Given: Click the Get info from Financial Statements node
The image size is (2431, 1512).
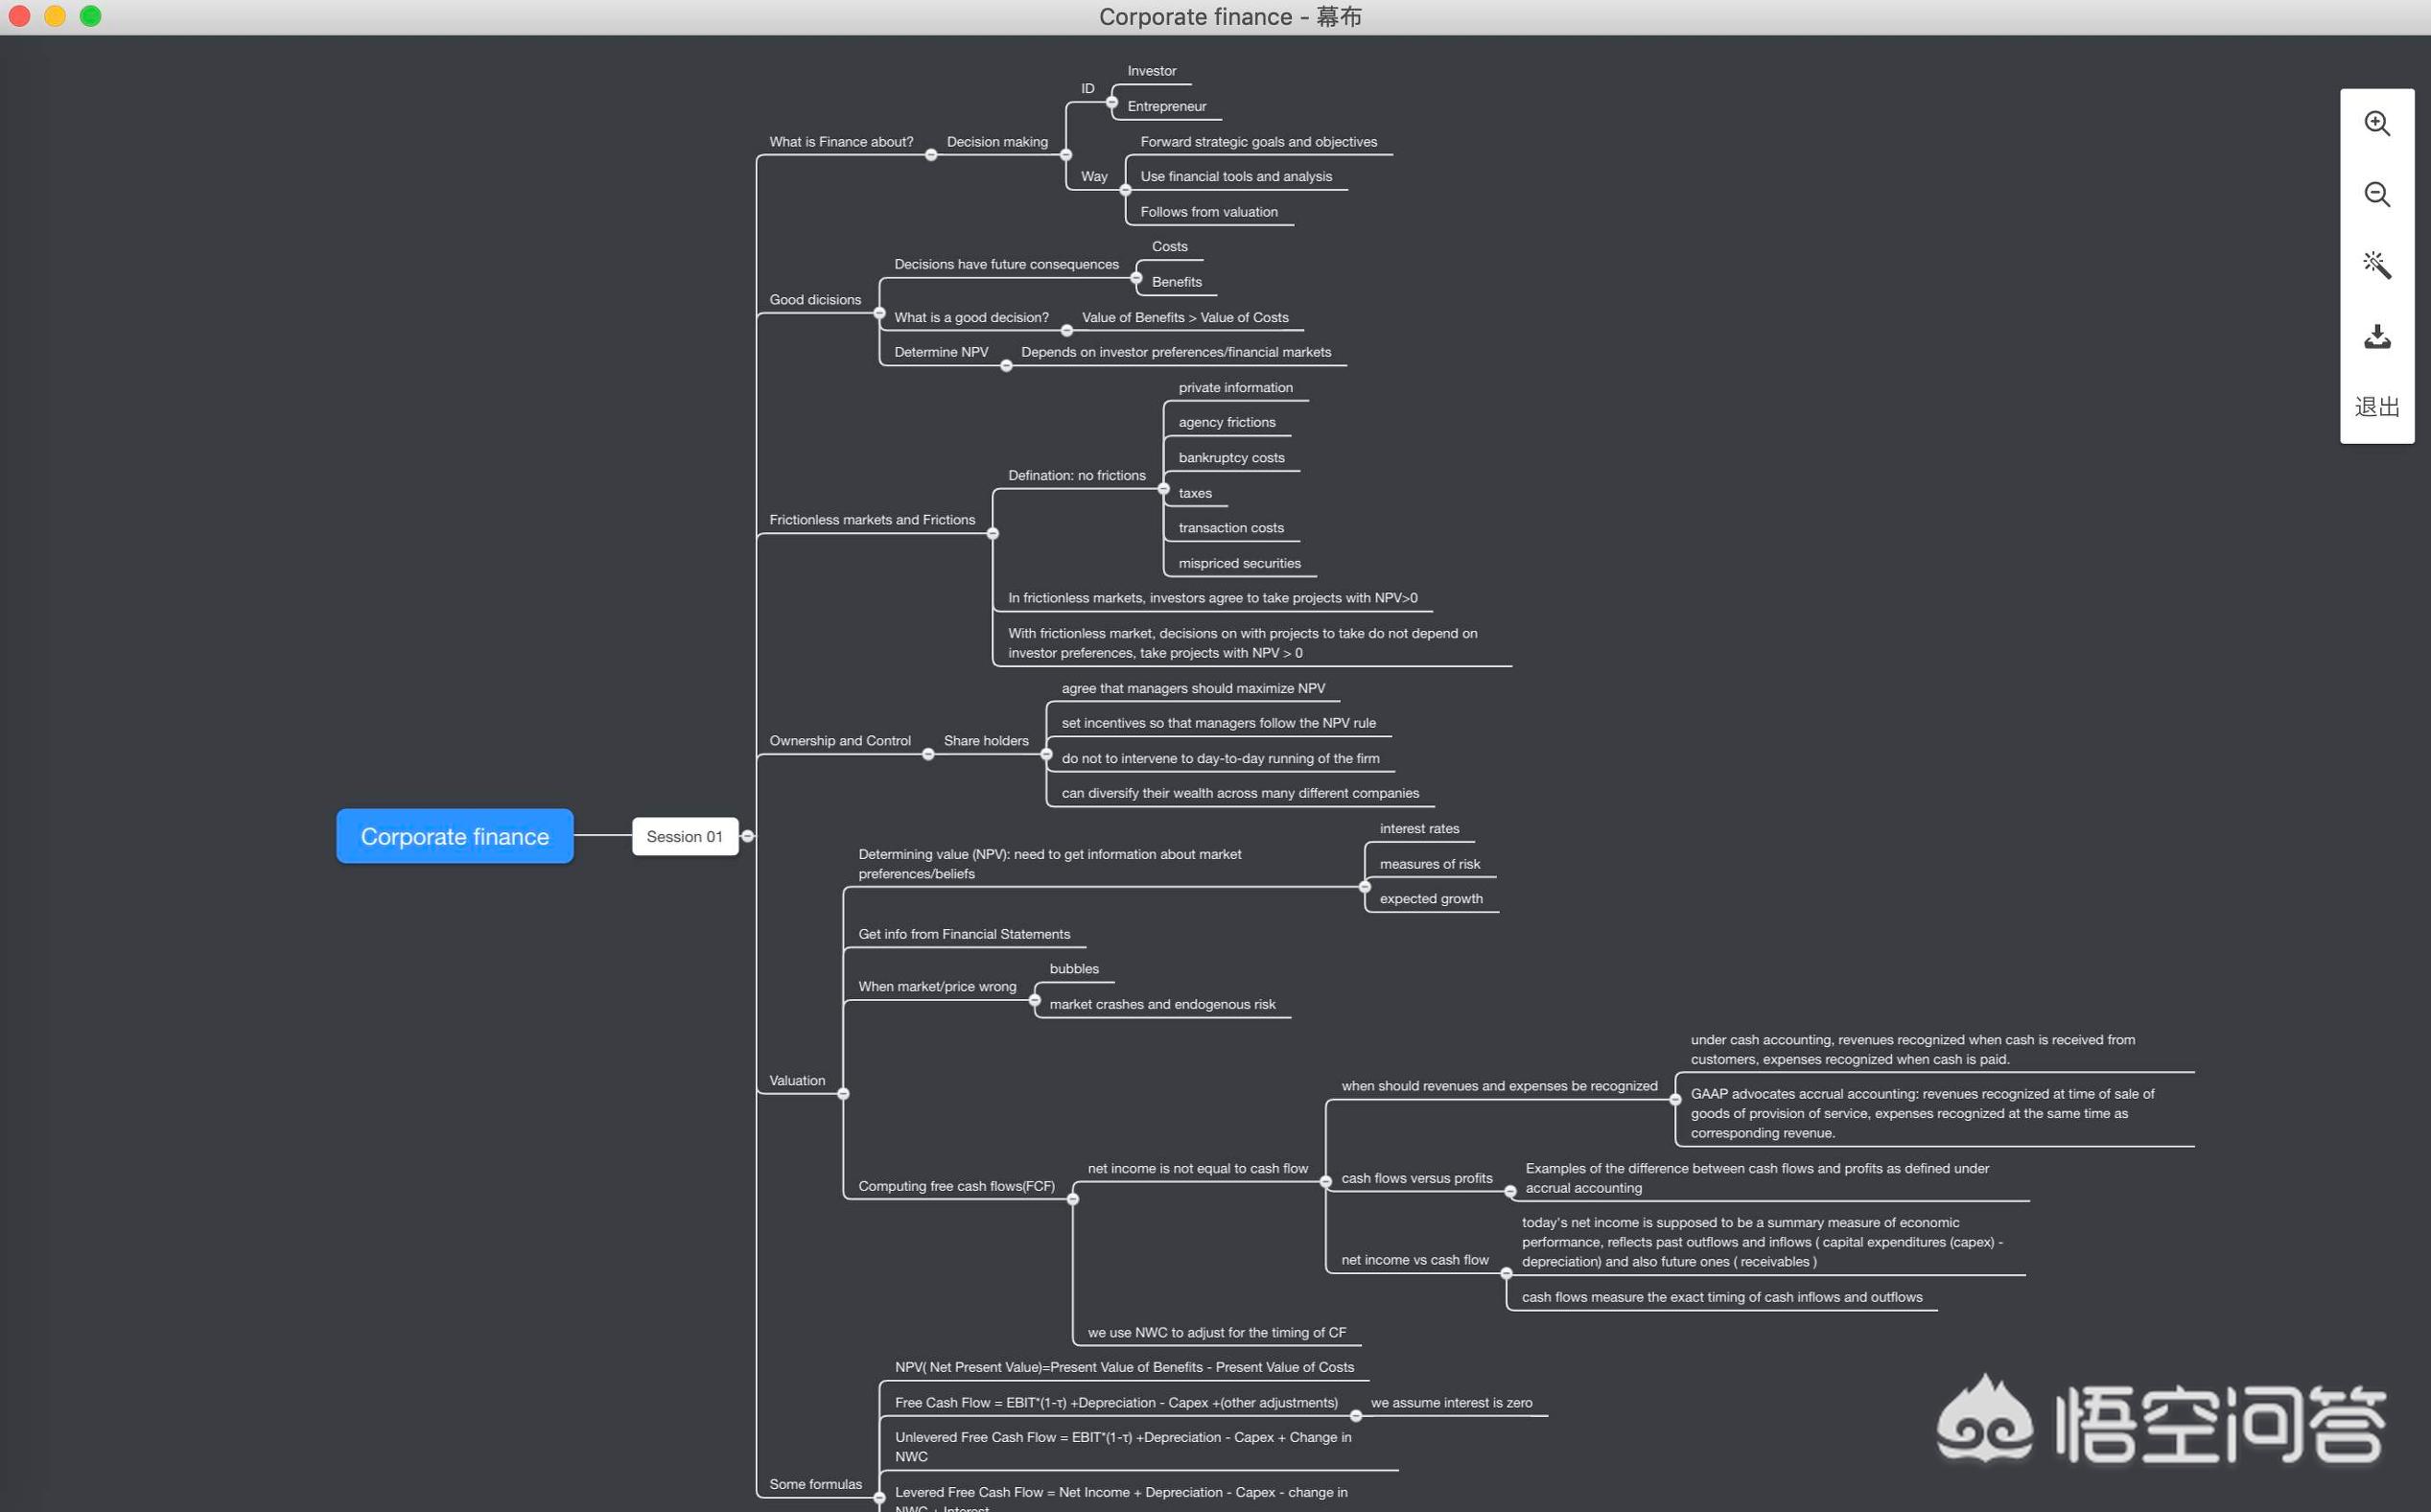Looking at the screenshot, I should (x=963, y=934).
